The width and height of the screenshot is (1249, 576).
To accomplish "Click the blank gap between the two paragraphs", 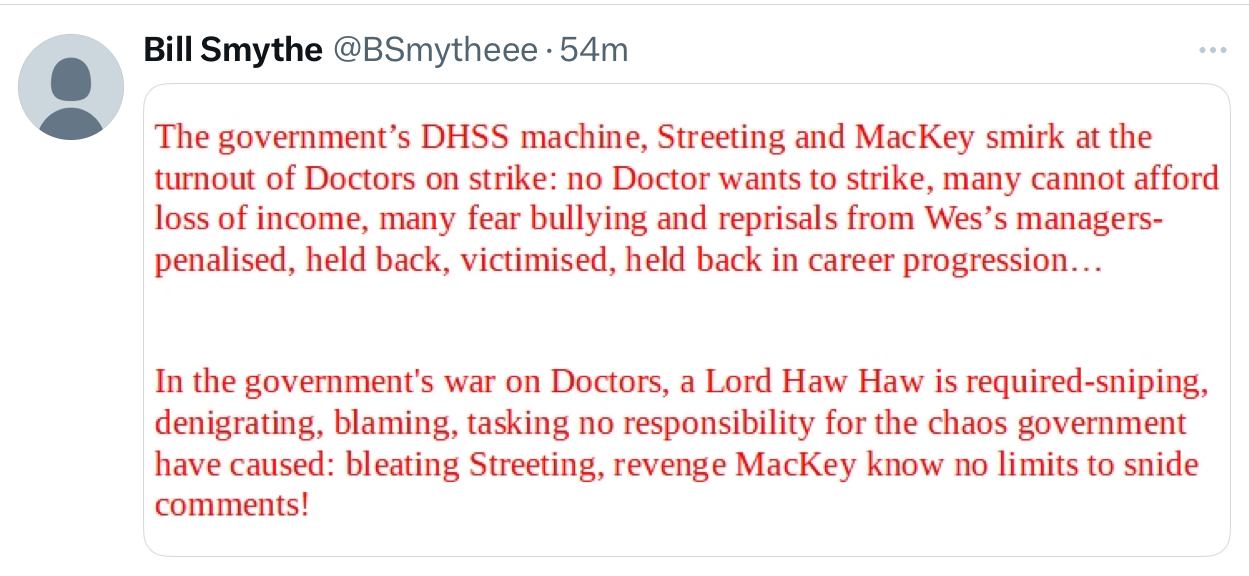I will (686, 322).
